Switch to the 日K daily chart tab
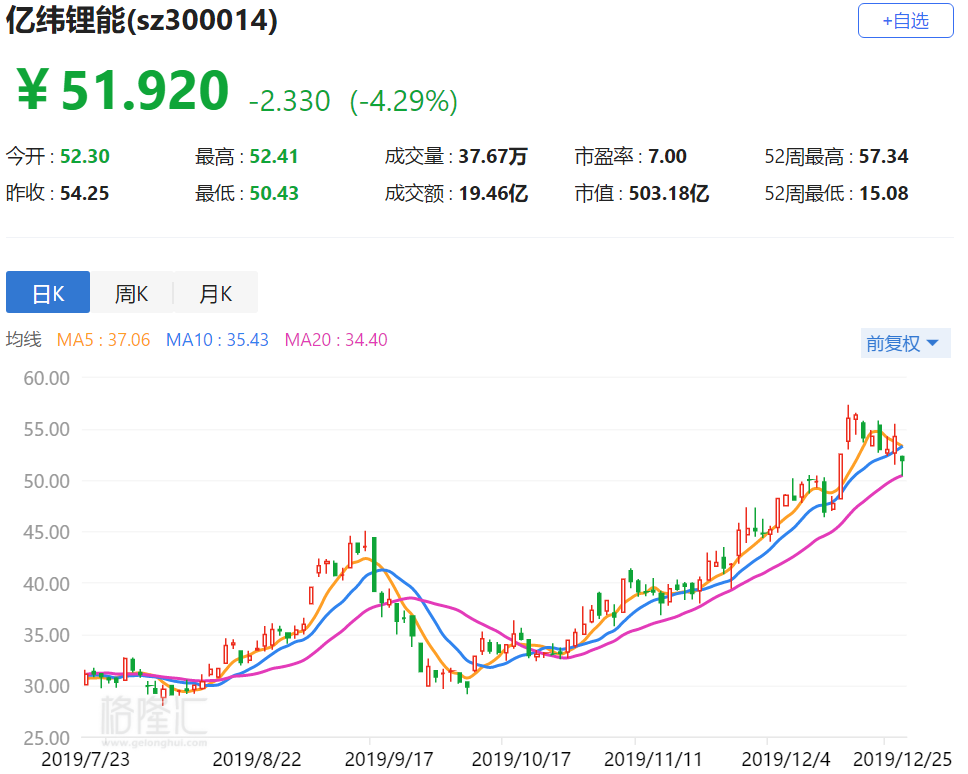 (x=48, y=293)
